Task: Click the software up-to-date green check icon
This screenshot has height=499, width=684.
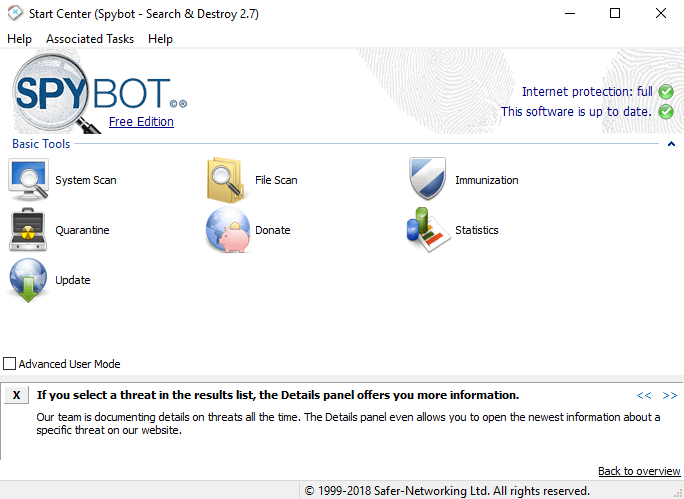Action: tap(666, 112)
